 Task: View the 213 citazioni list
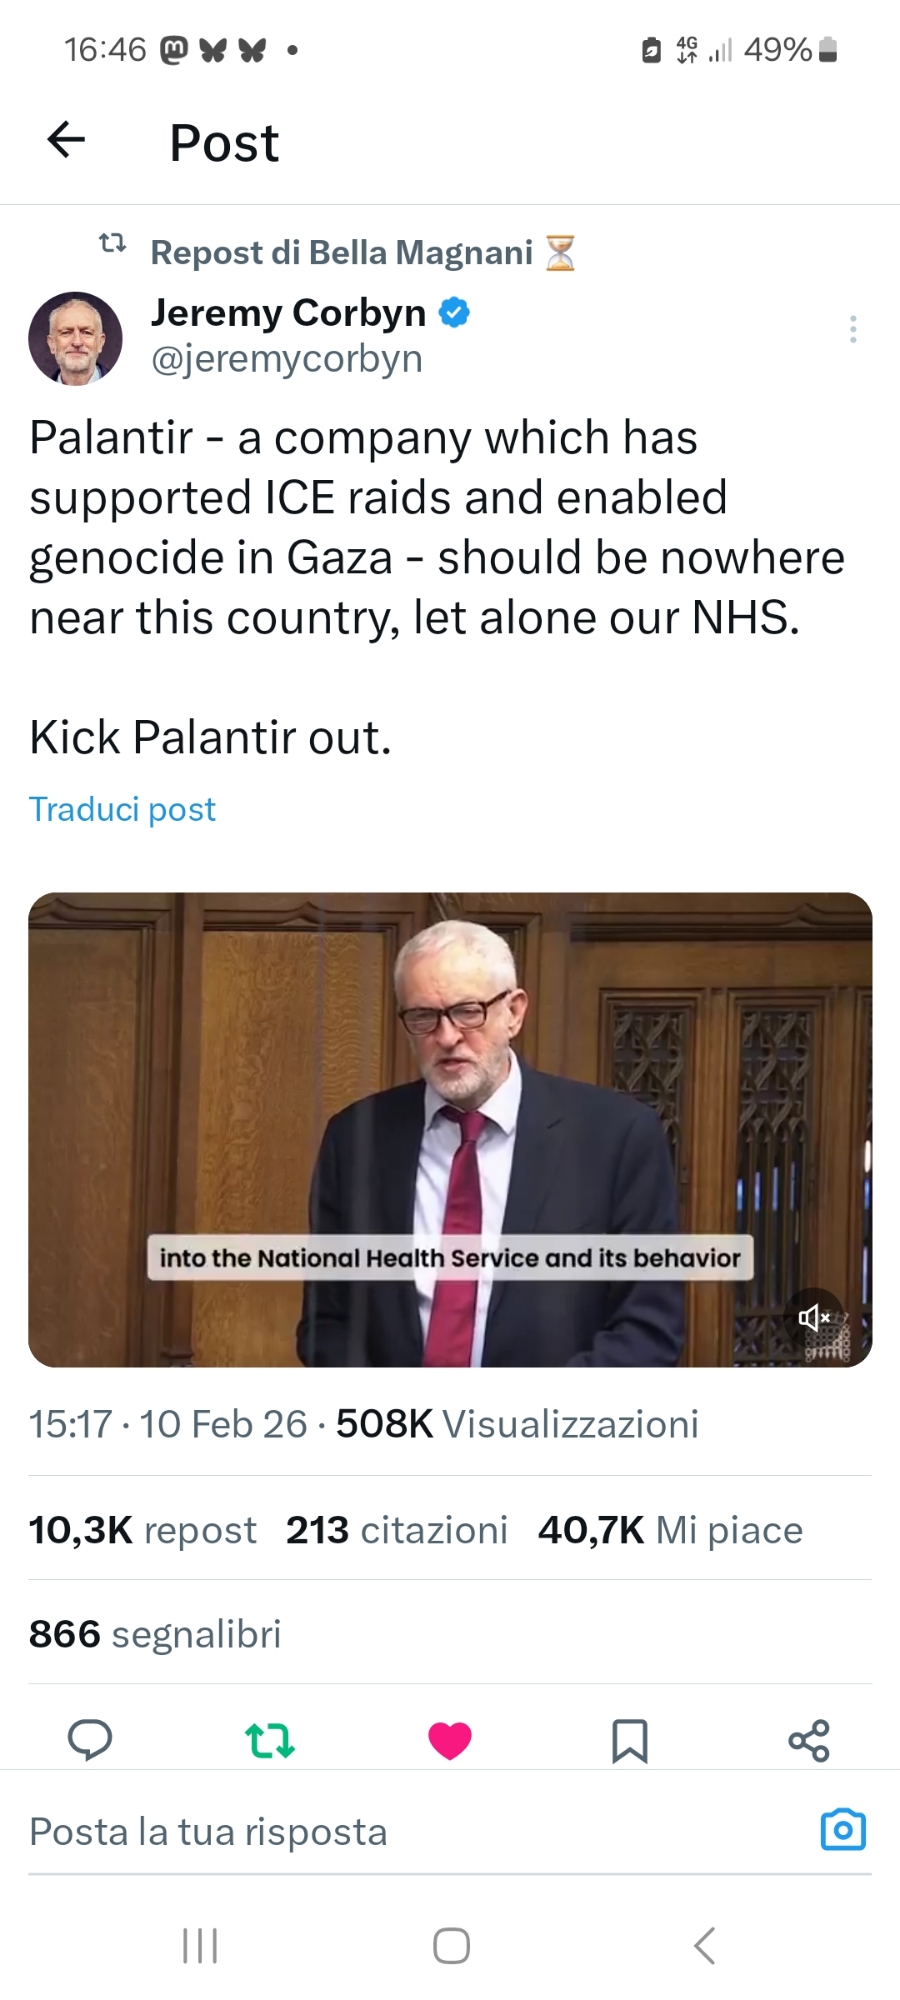pyautogui.click(x=396, y=1530)
